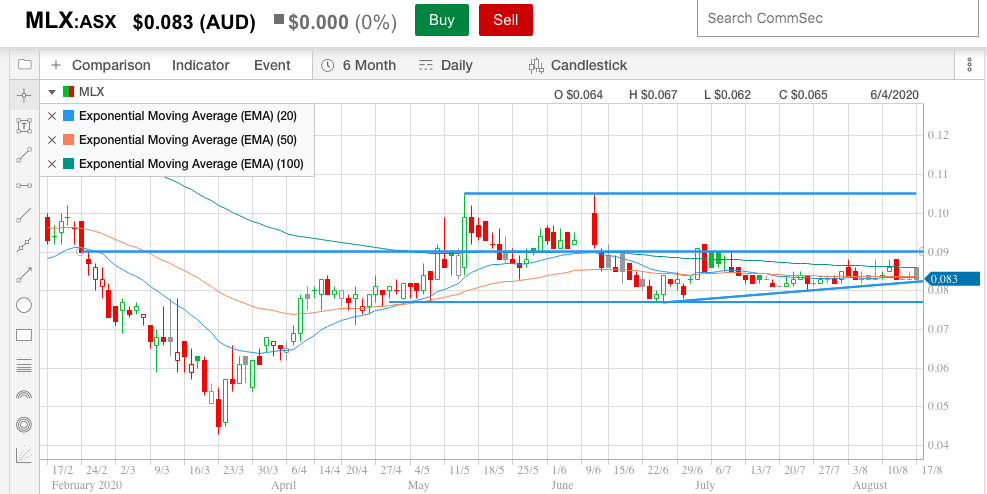The width and height of the screenshot is (987, 494).
Task: Select the blue resistance line near 0.105
Action: click(x=689, y=193)
